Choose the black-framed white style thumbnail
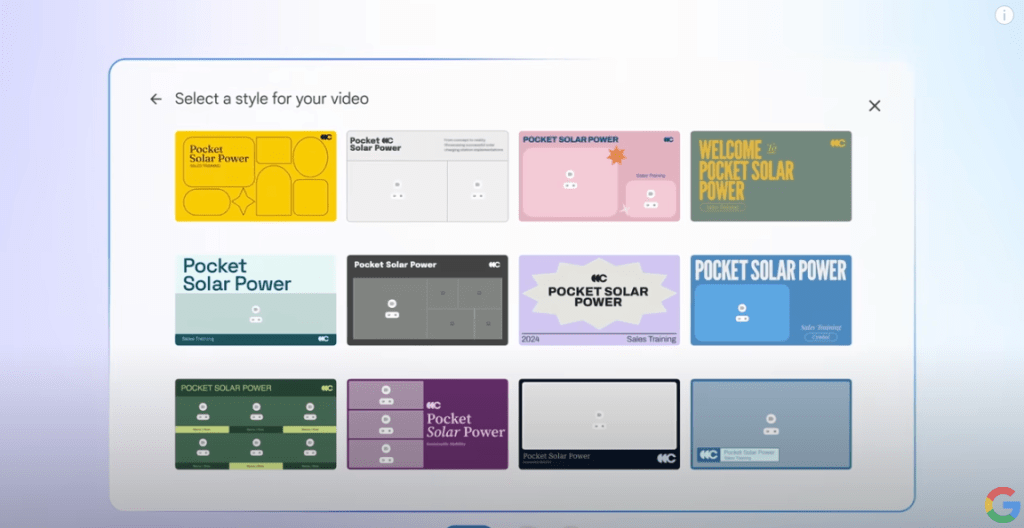 click(x=599, y=424)
